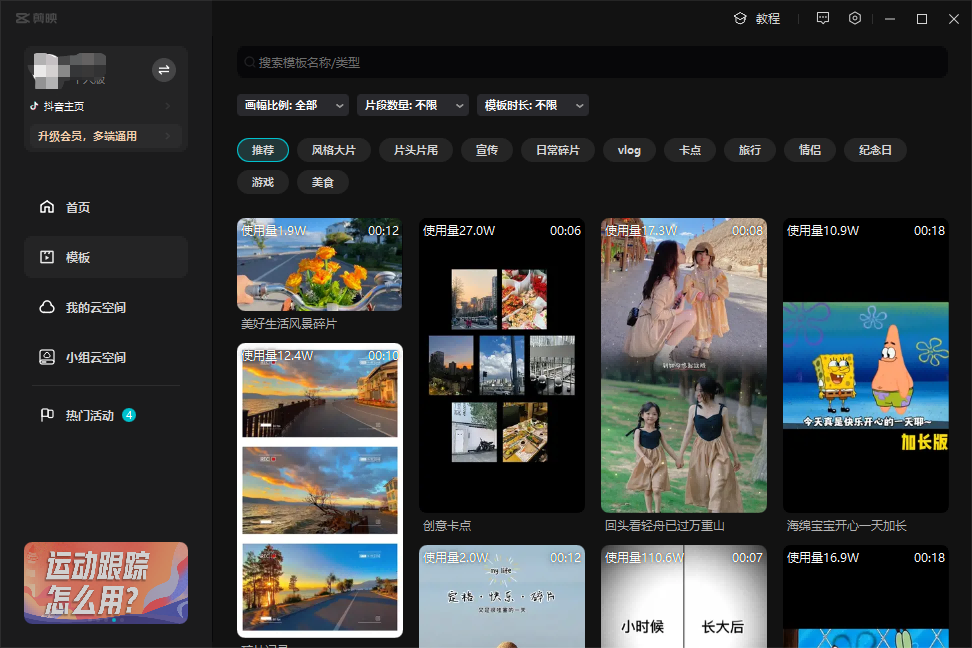Select the 游戏 category tab
Viewport: 972px width, 648px height.
pyautogui.click(x=263, y=182)
